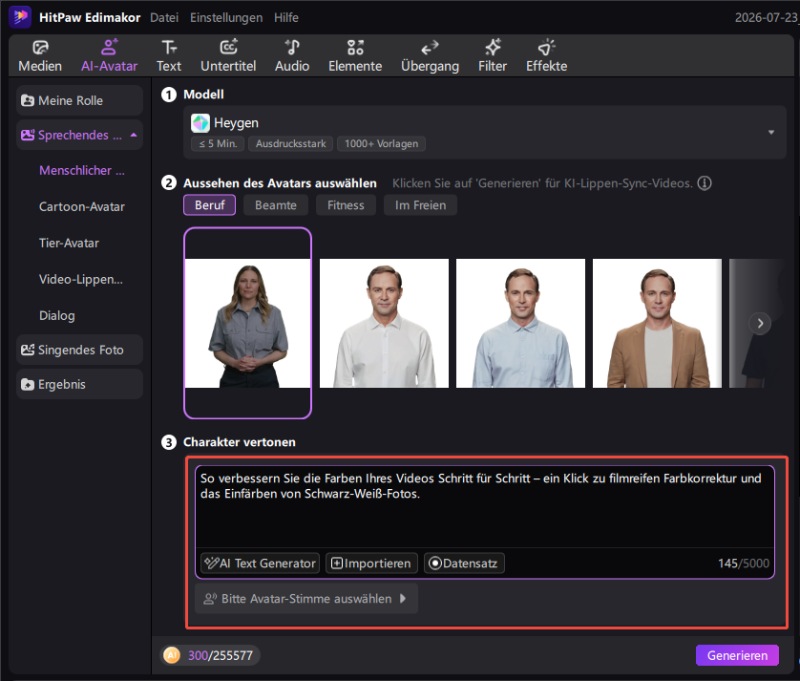800x681 pixels.
Task: Open the Einstellungen menu
Action: [226, 17]
